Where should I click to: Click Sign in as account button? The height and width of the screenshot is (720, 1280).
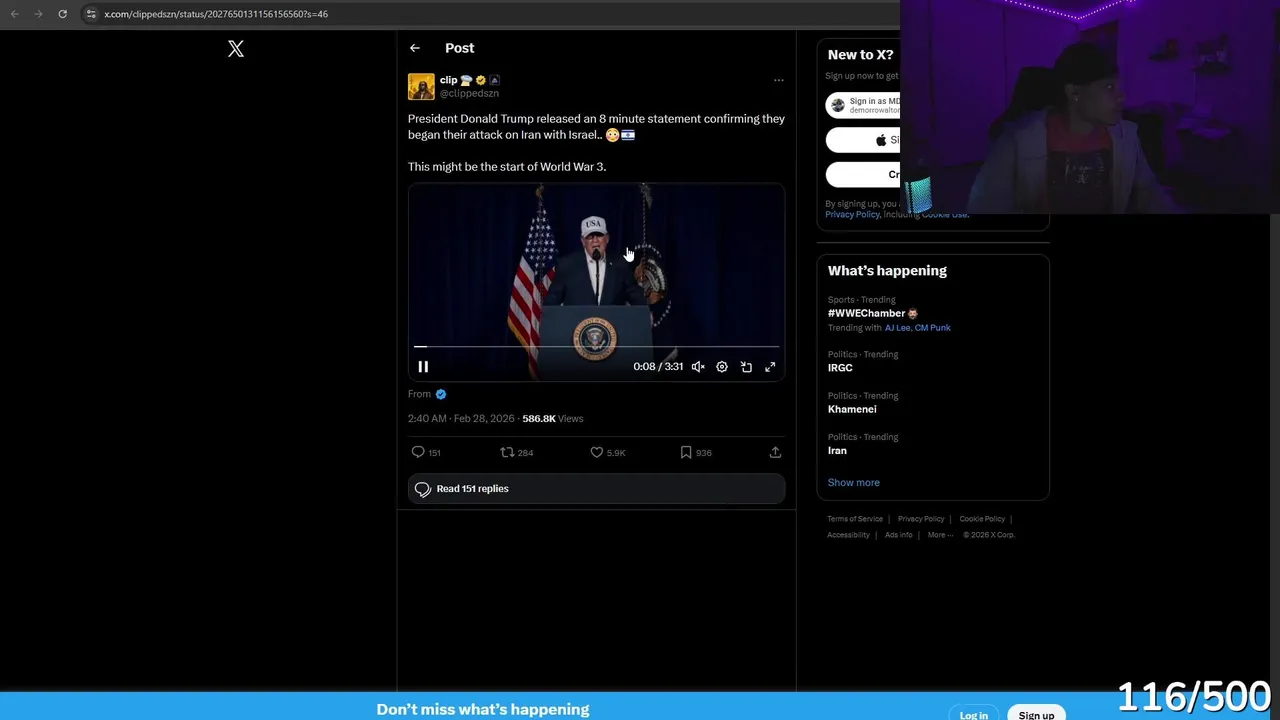863,105
